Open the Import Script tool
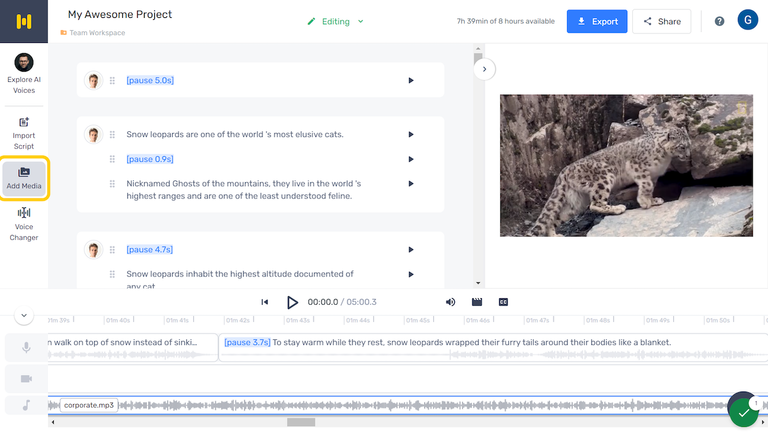 pyautogui.click(x=24, y=133)
